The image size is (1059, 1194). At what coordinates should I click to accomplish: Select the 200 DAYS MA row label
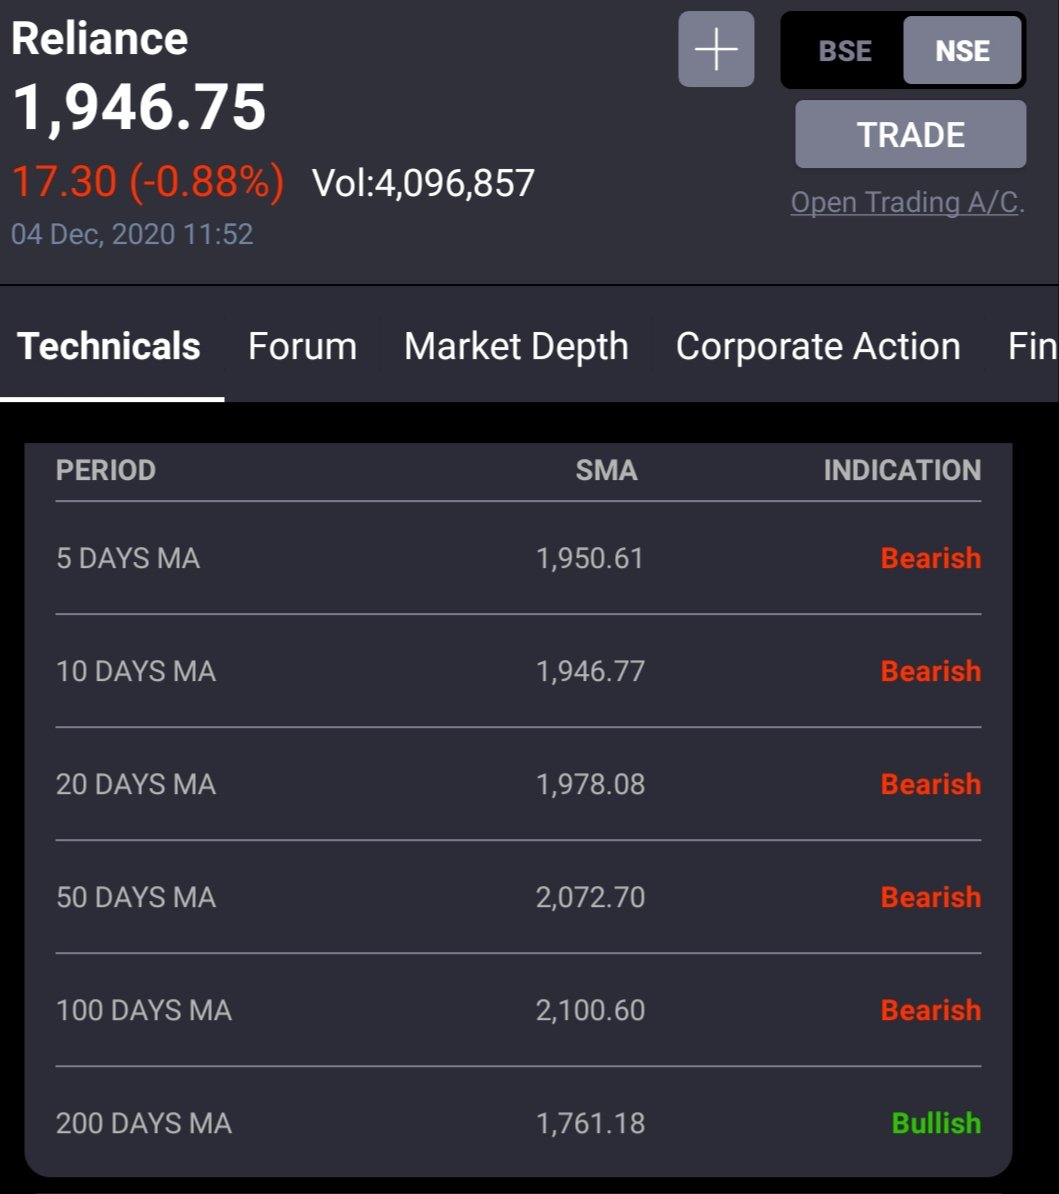pos(144,1123)
